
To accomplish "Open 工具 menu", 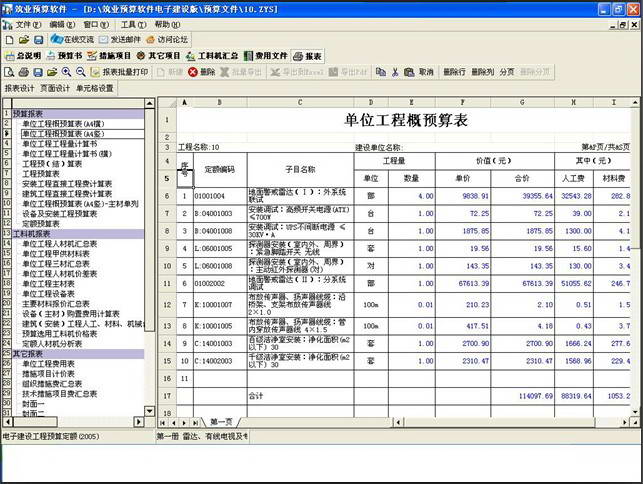I will click(x=133, y=25).
